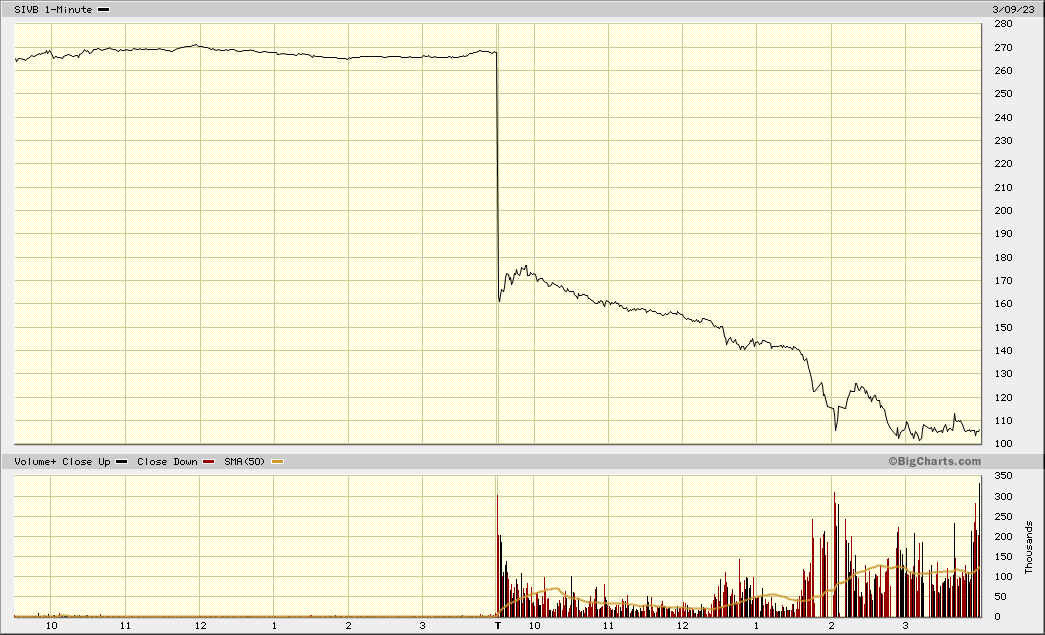Click the 270 price axis label
1045x635 pixels.
(1003, 48)
